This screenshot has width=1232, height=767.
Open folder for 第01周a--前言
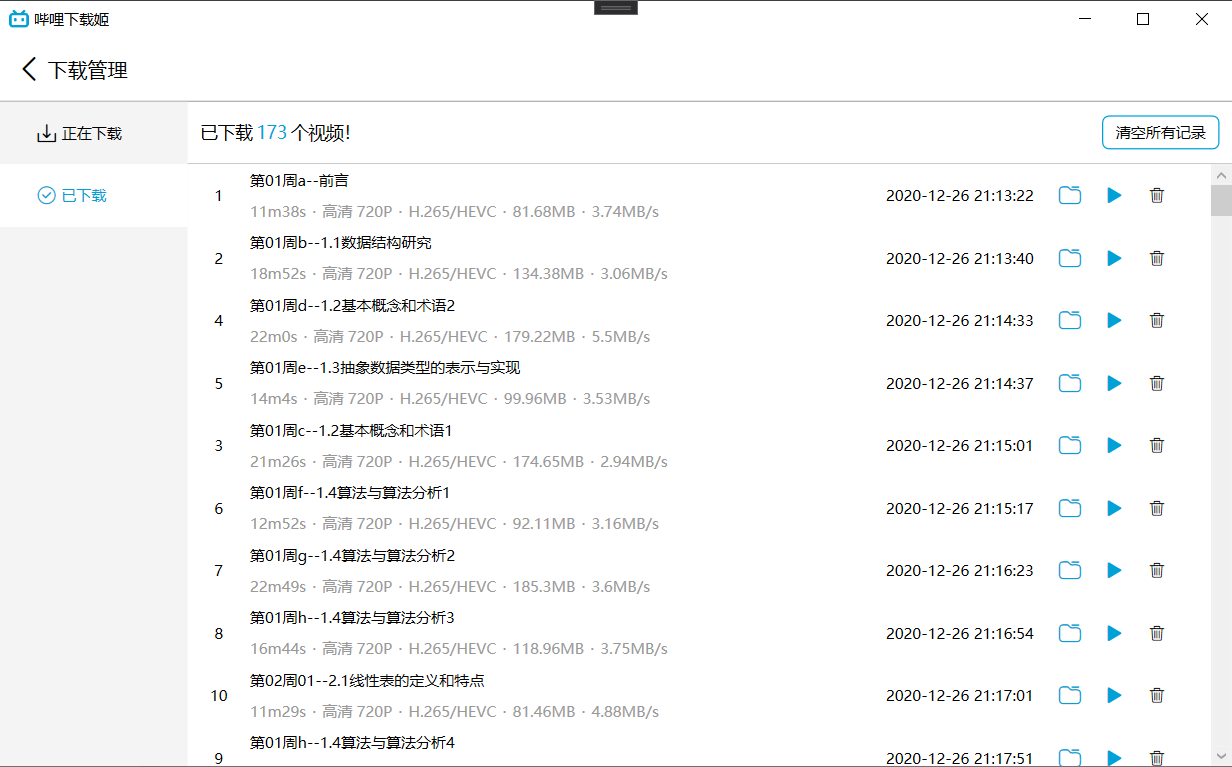coord(1070,195)
